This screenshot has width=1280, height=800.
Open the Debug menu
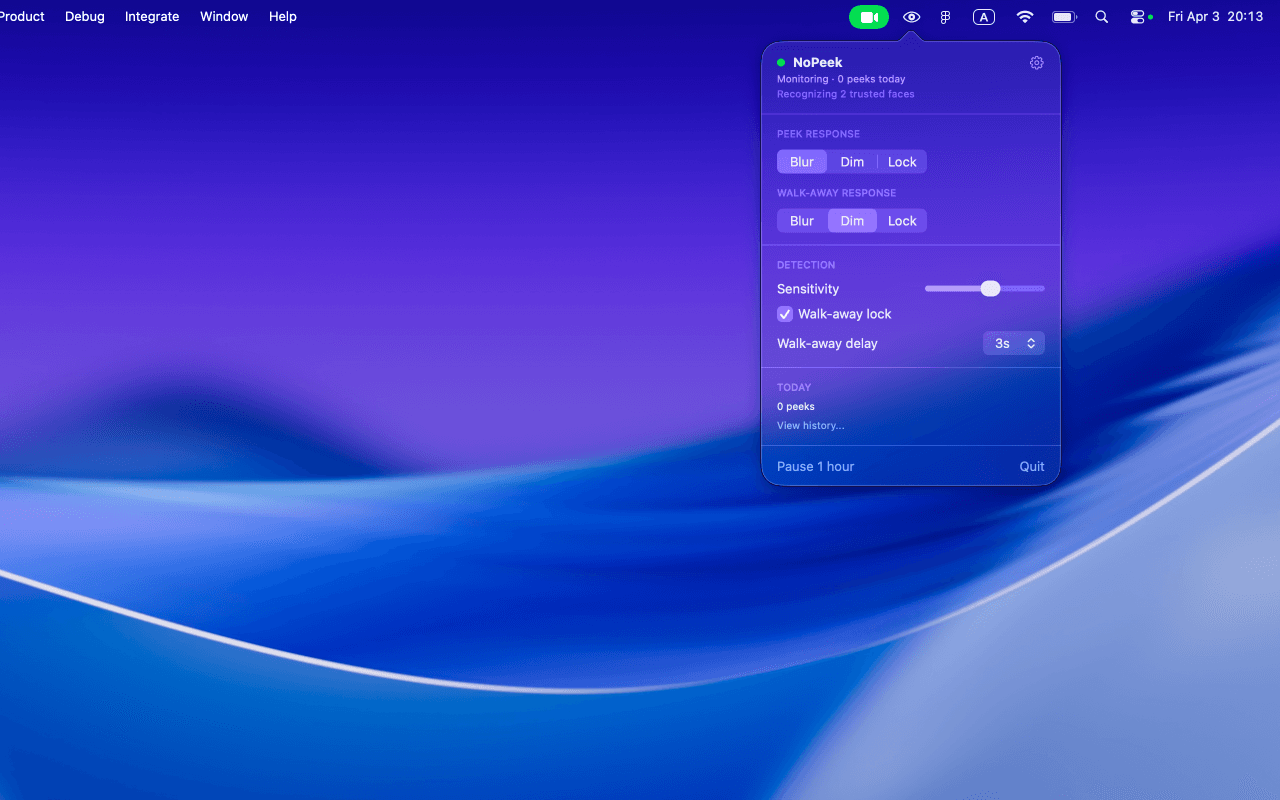click(x=84, y=16)
